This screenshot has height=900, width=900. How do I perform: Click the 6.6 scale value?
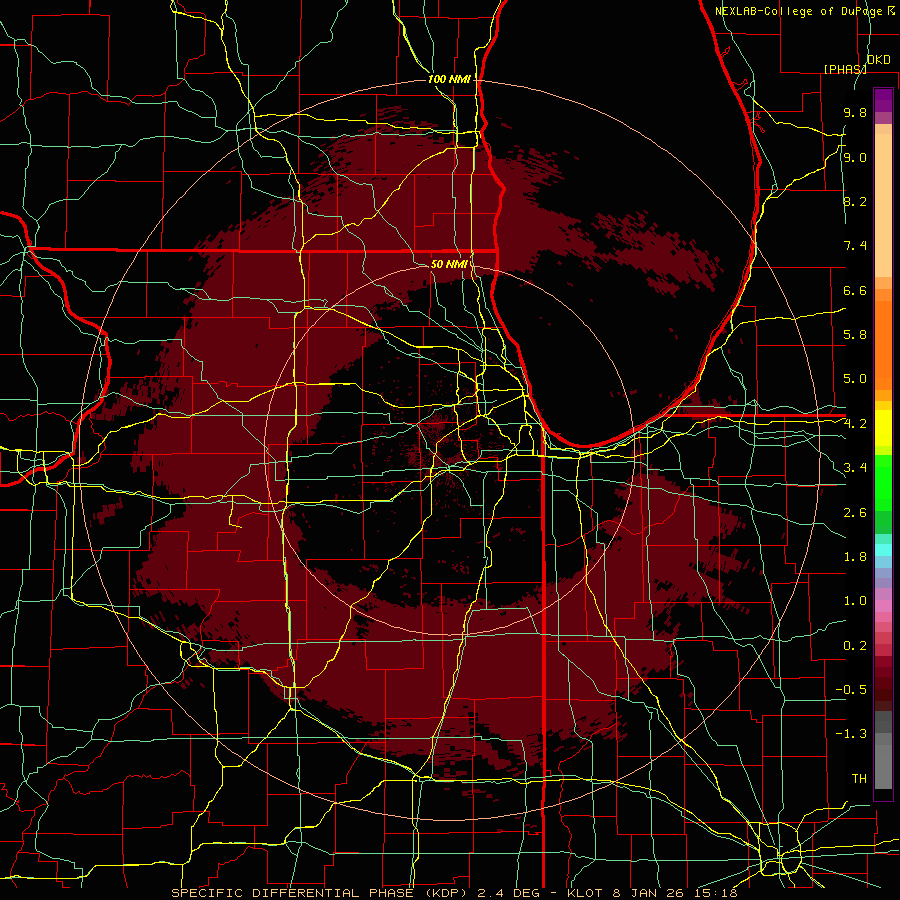tap(855, 290)
